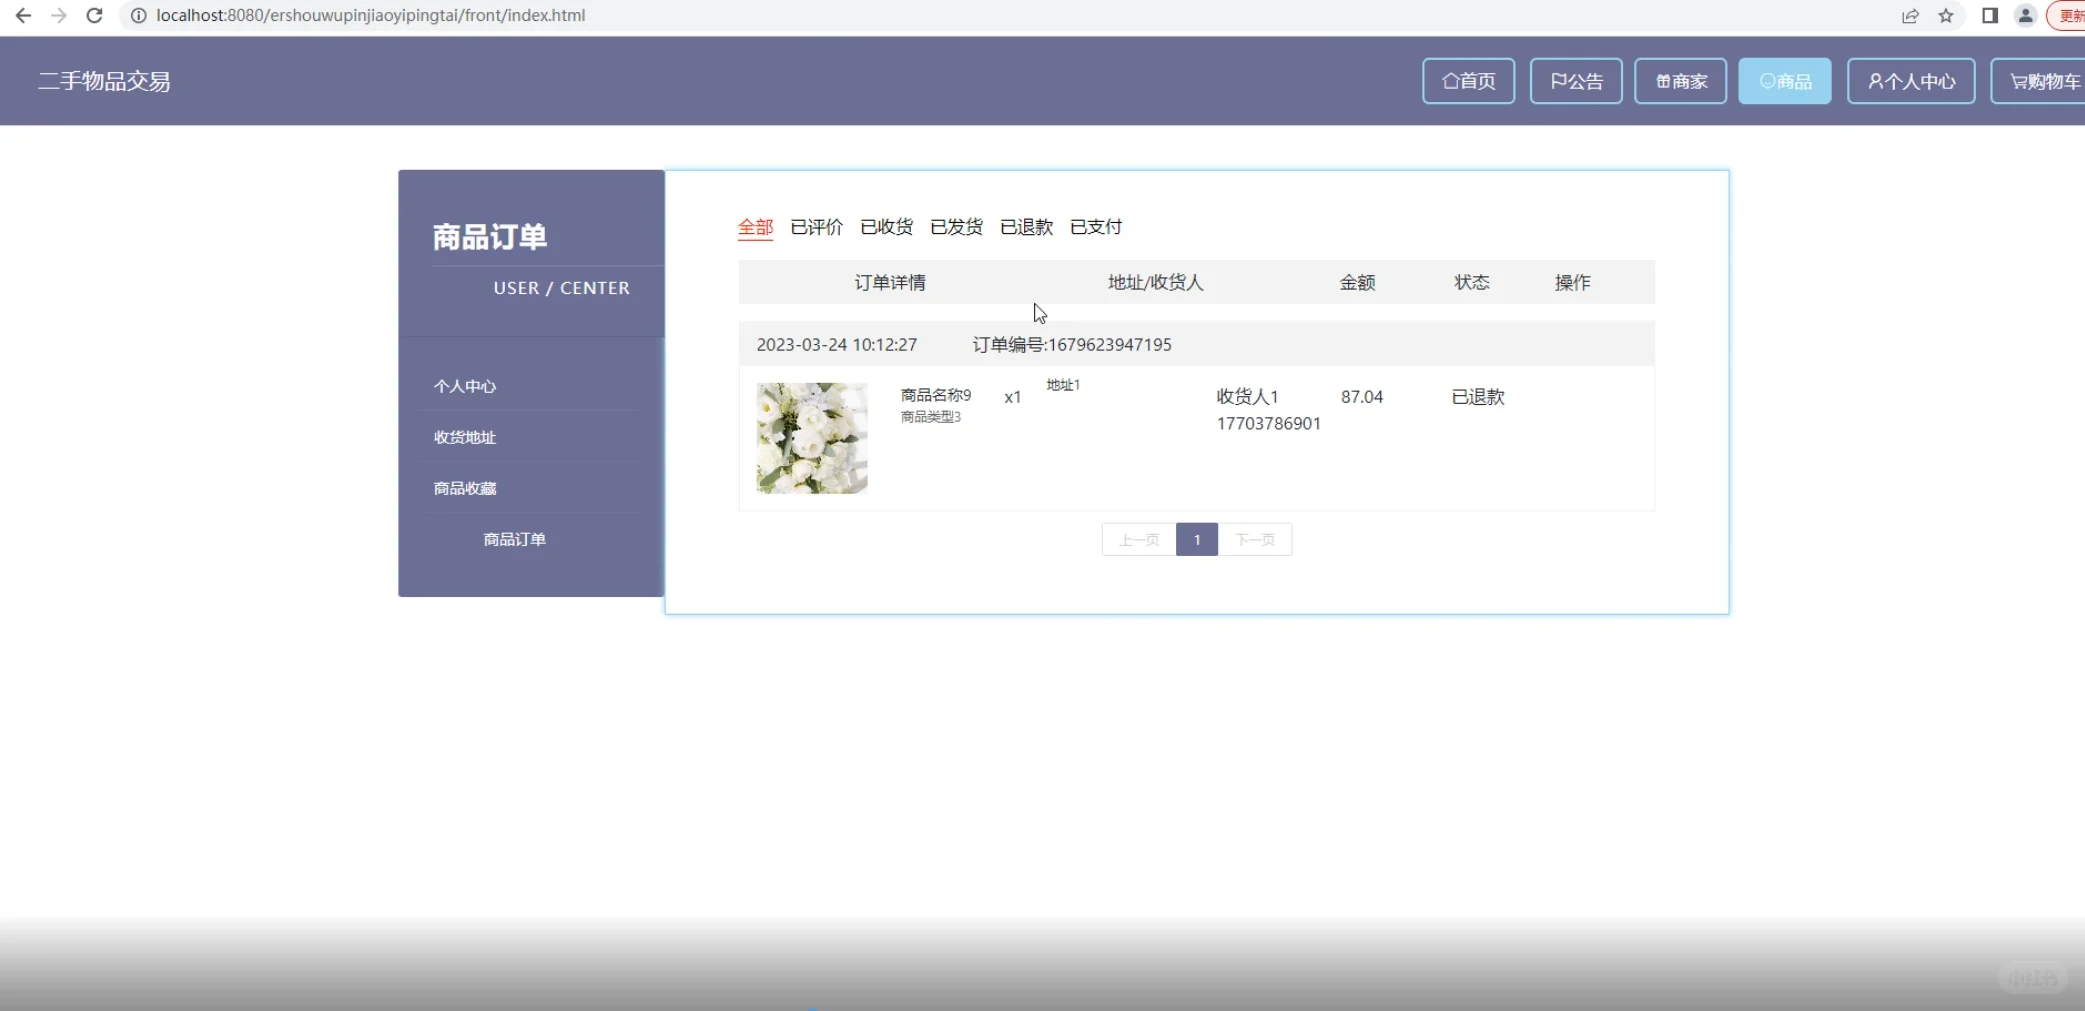2085x1011 pixels.
Task: Bookmark the page using the star icon
Action: click(1946, 16)
